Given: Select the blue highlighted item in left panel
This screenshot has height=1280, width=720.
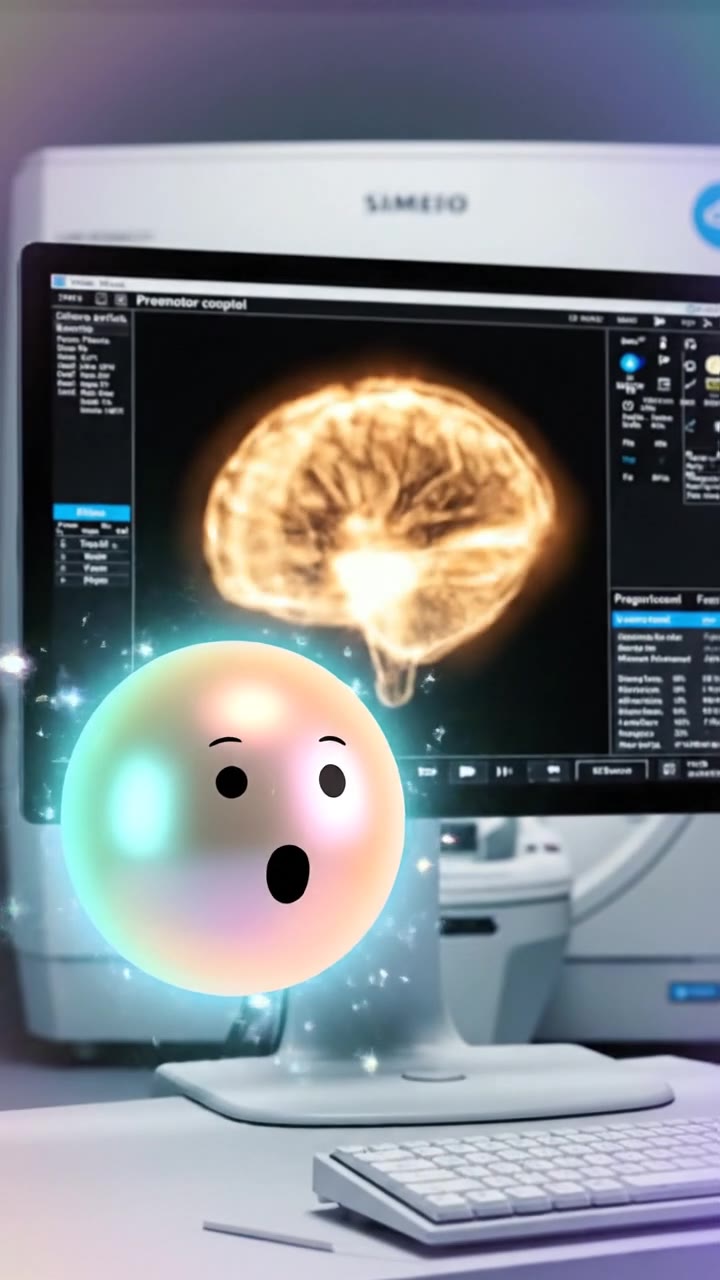Looking at the screenshot, I should (91, 512).
